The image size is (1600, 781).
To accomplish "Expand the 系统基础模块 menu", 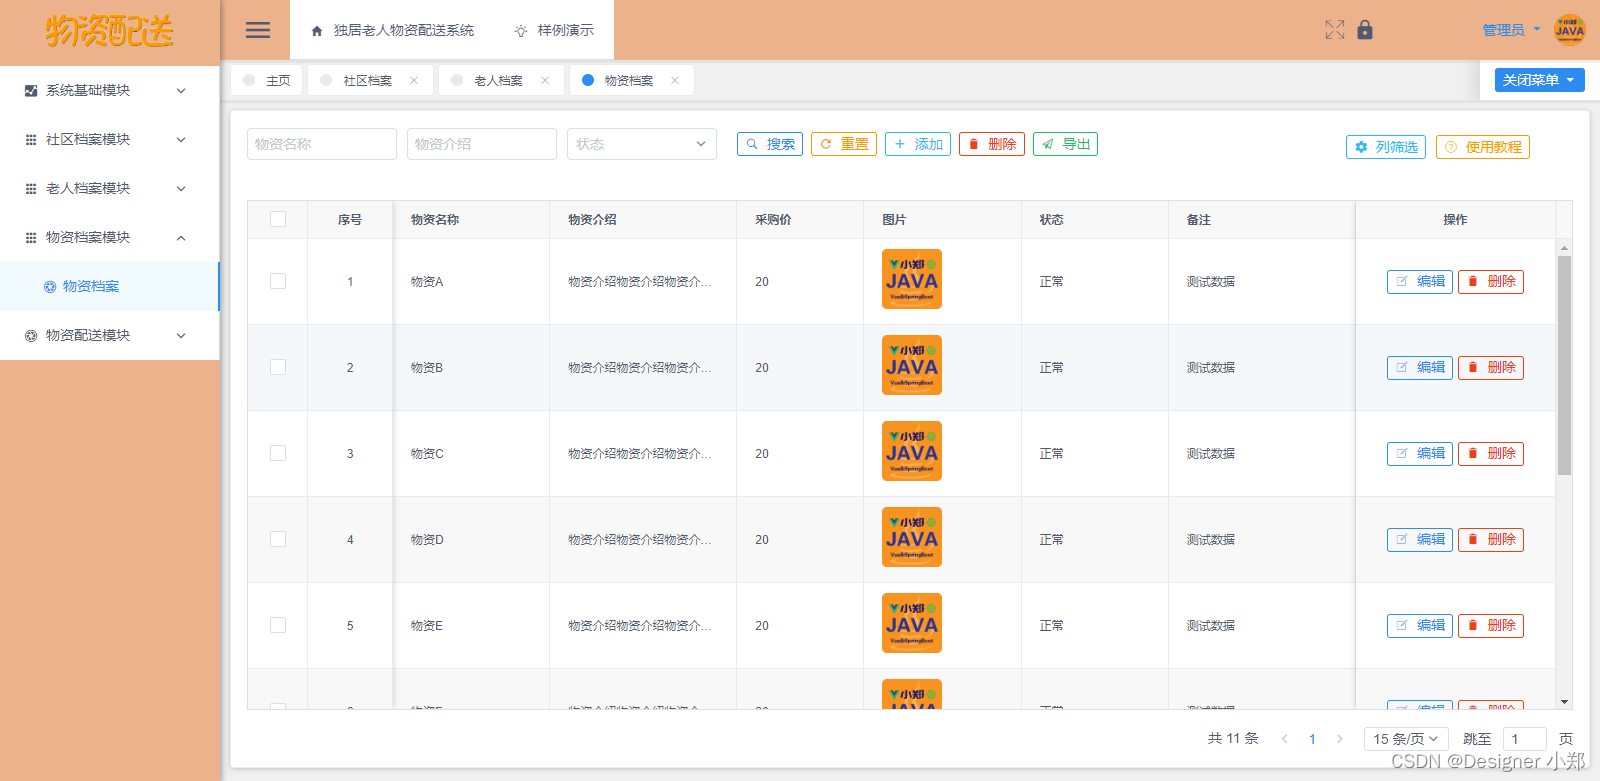I will point(110,91).
